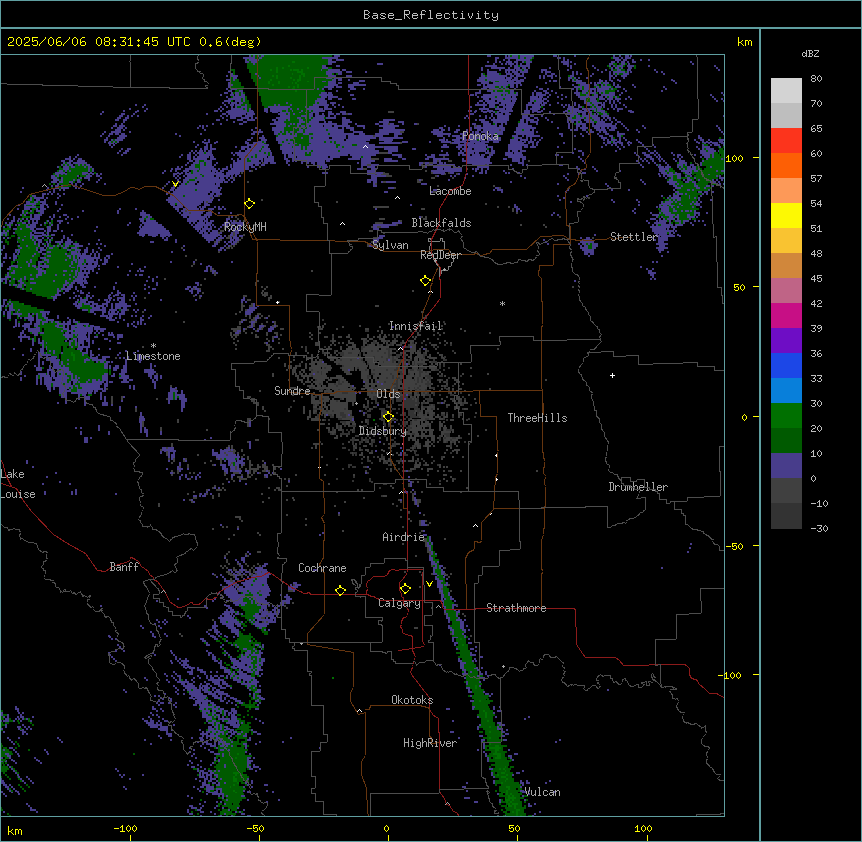Pick the light gray swatch between 70 and 65
Screen dimensions: 862x842
(x=786, y=115)
